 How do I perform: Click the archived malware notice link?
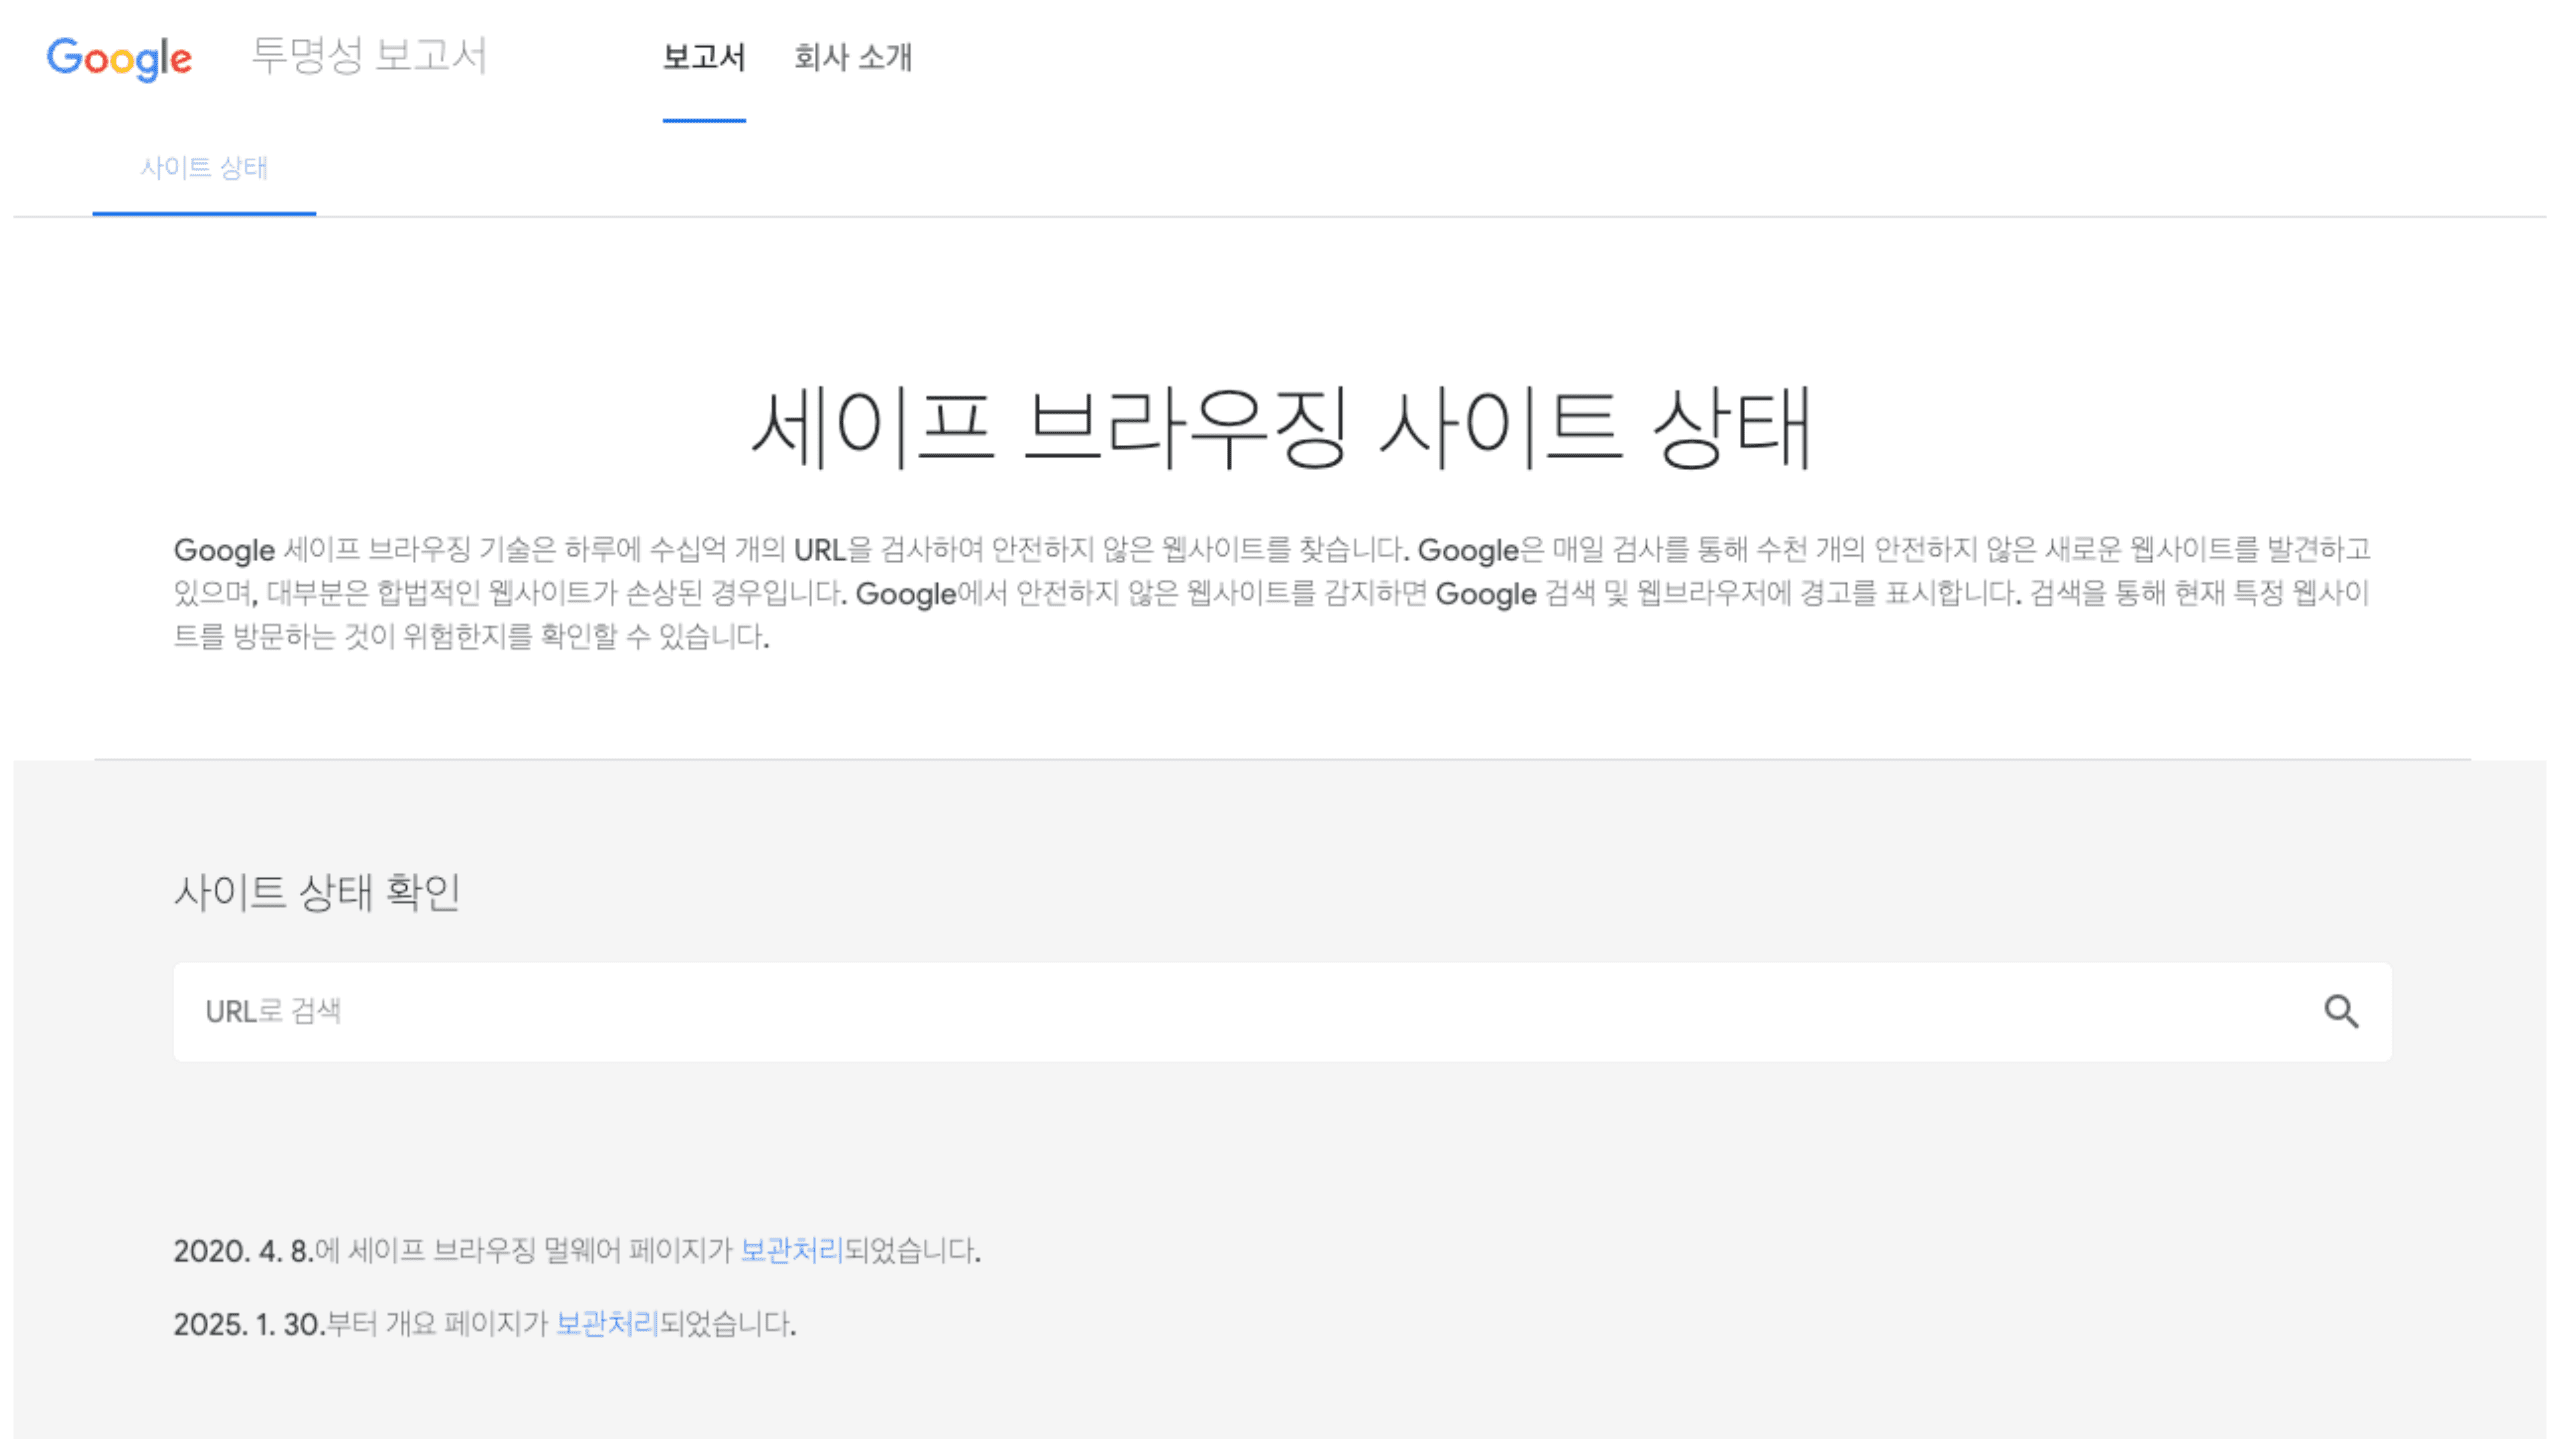(789, 1248)
